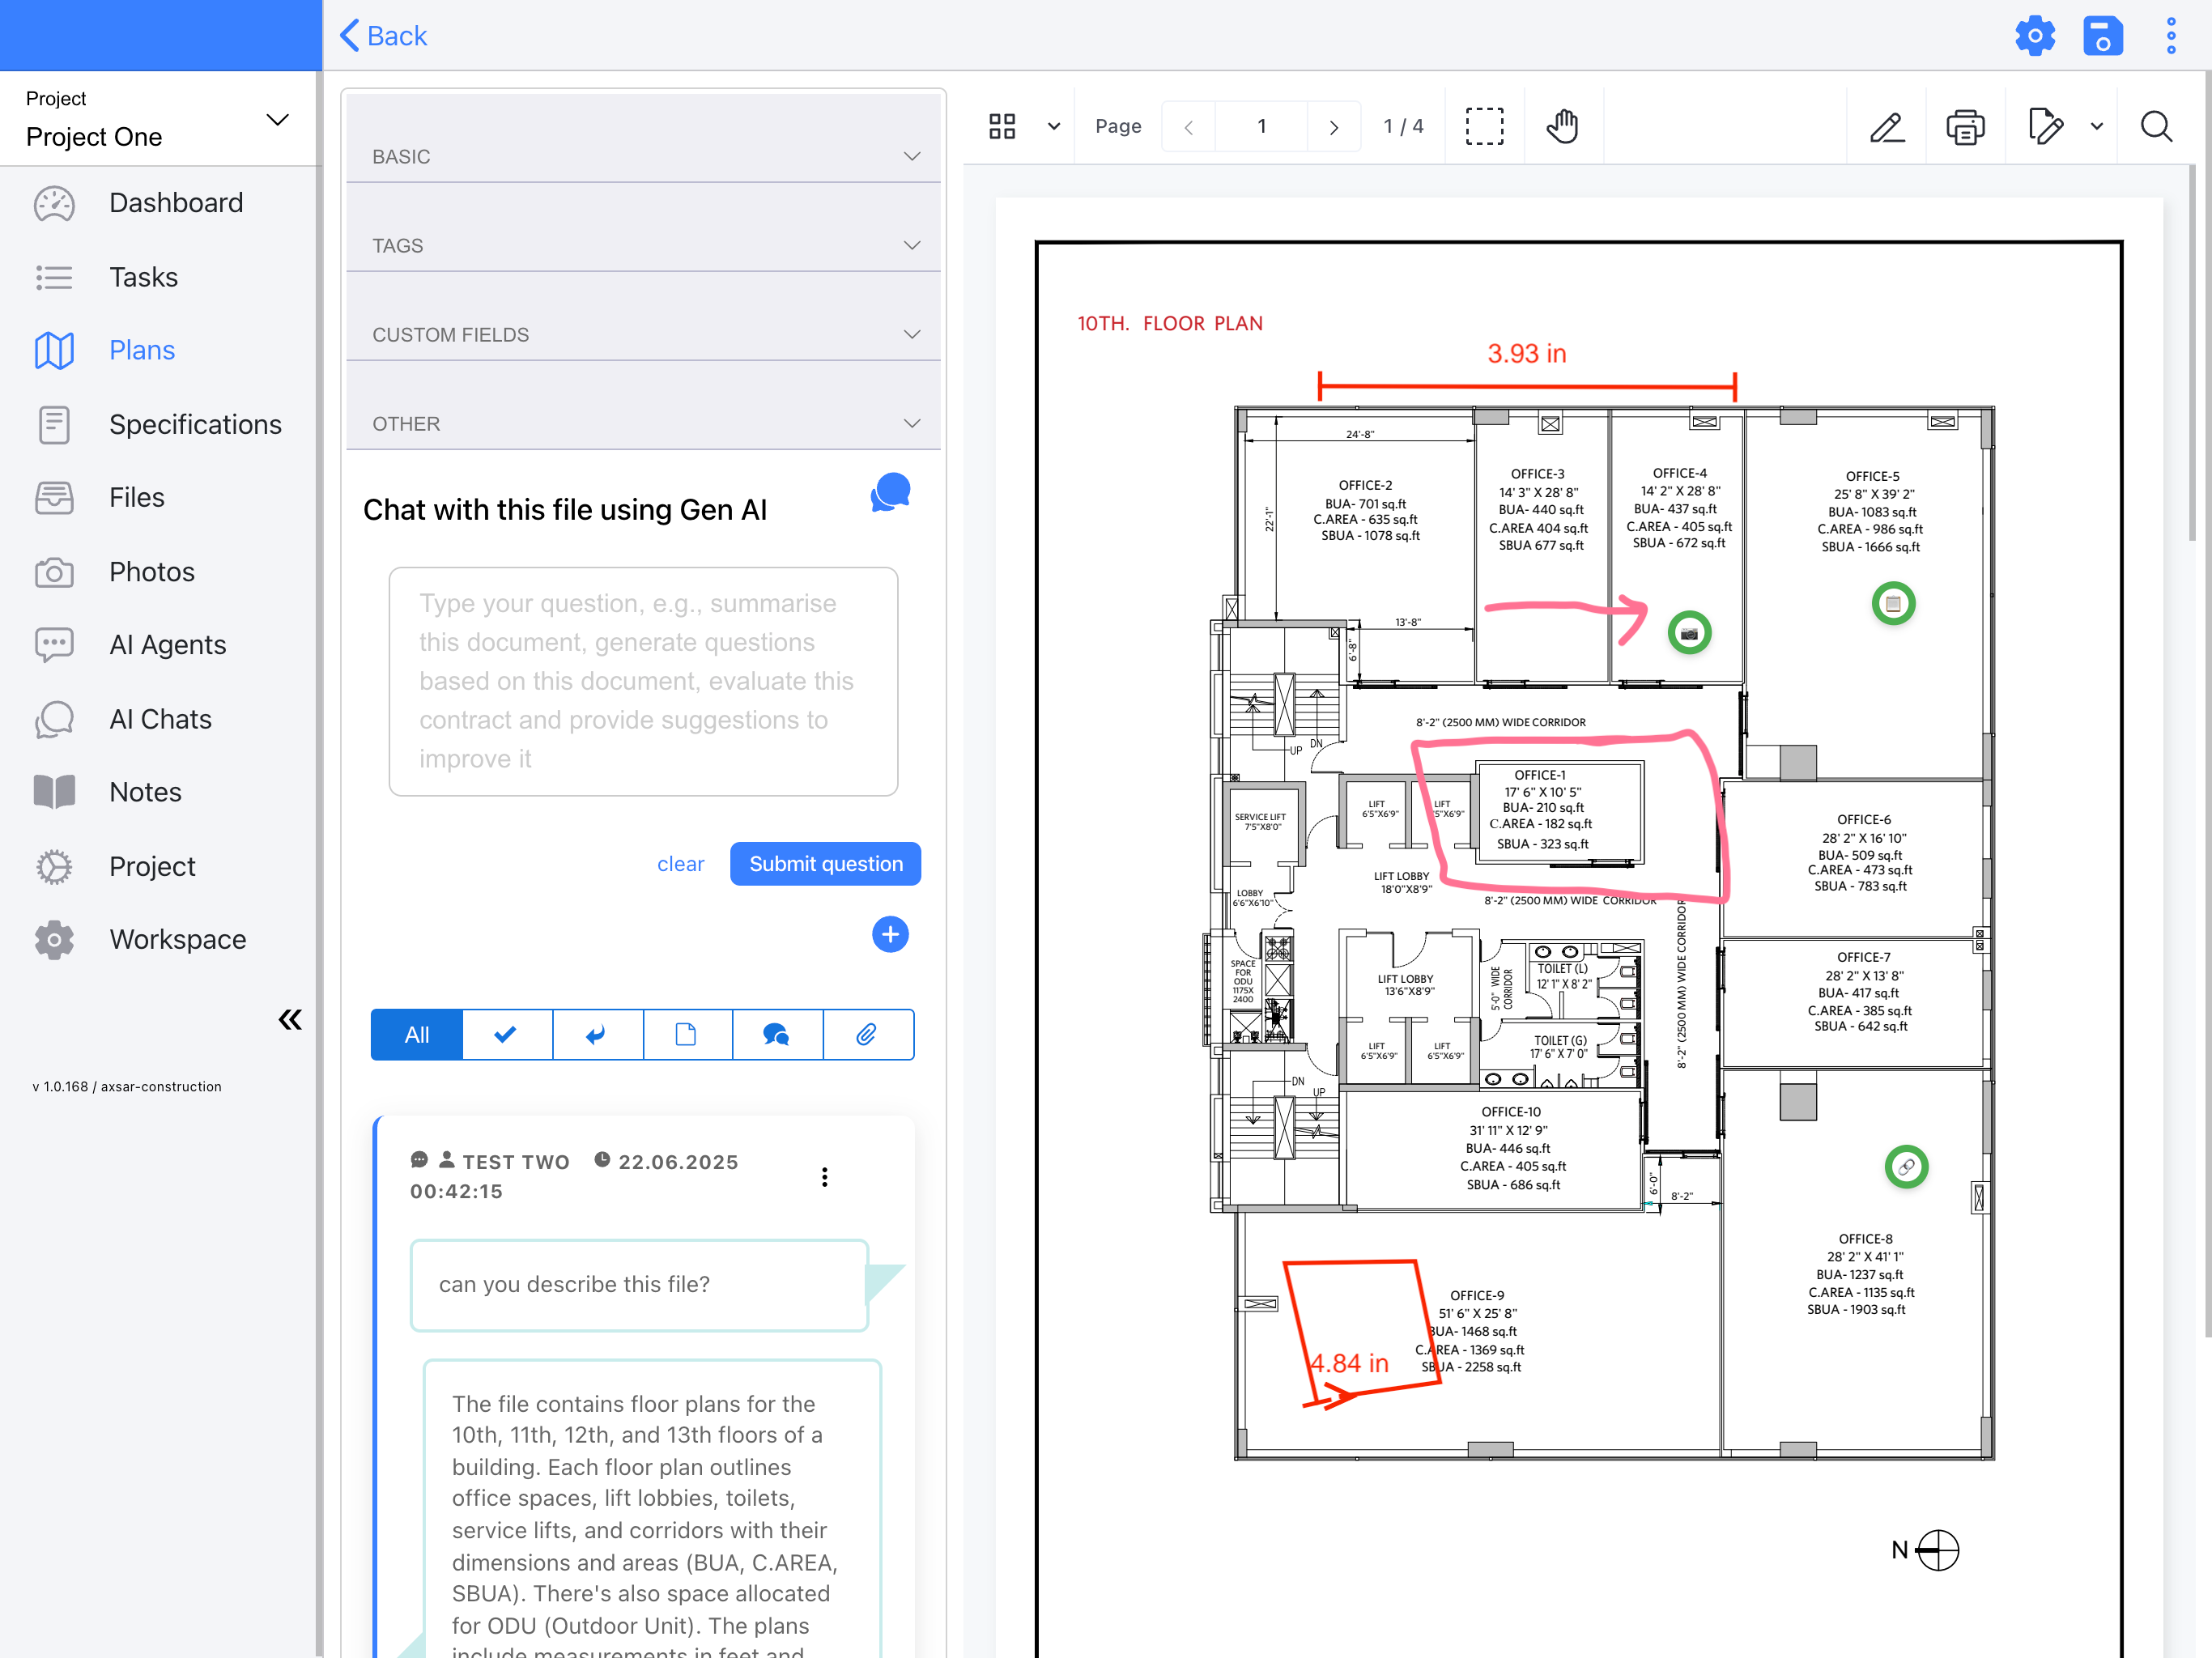Click the pencil markup tool
2212x1658 pixels.
point(1887,127)
